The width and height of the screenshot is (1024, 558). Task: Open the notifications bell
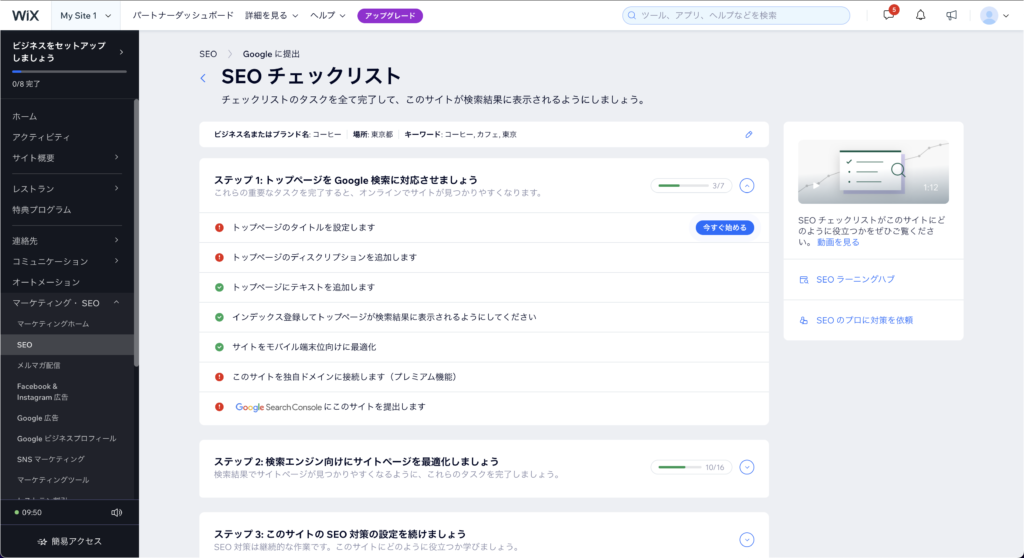coord(920,15)
